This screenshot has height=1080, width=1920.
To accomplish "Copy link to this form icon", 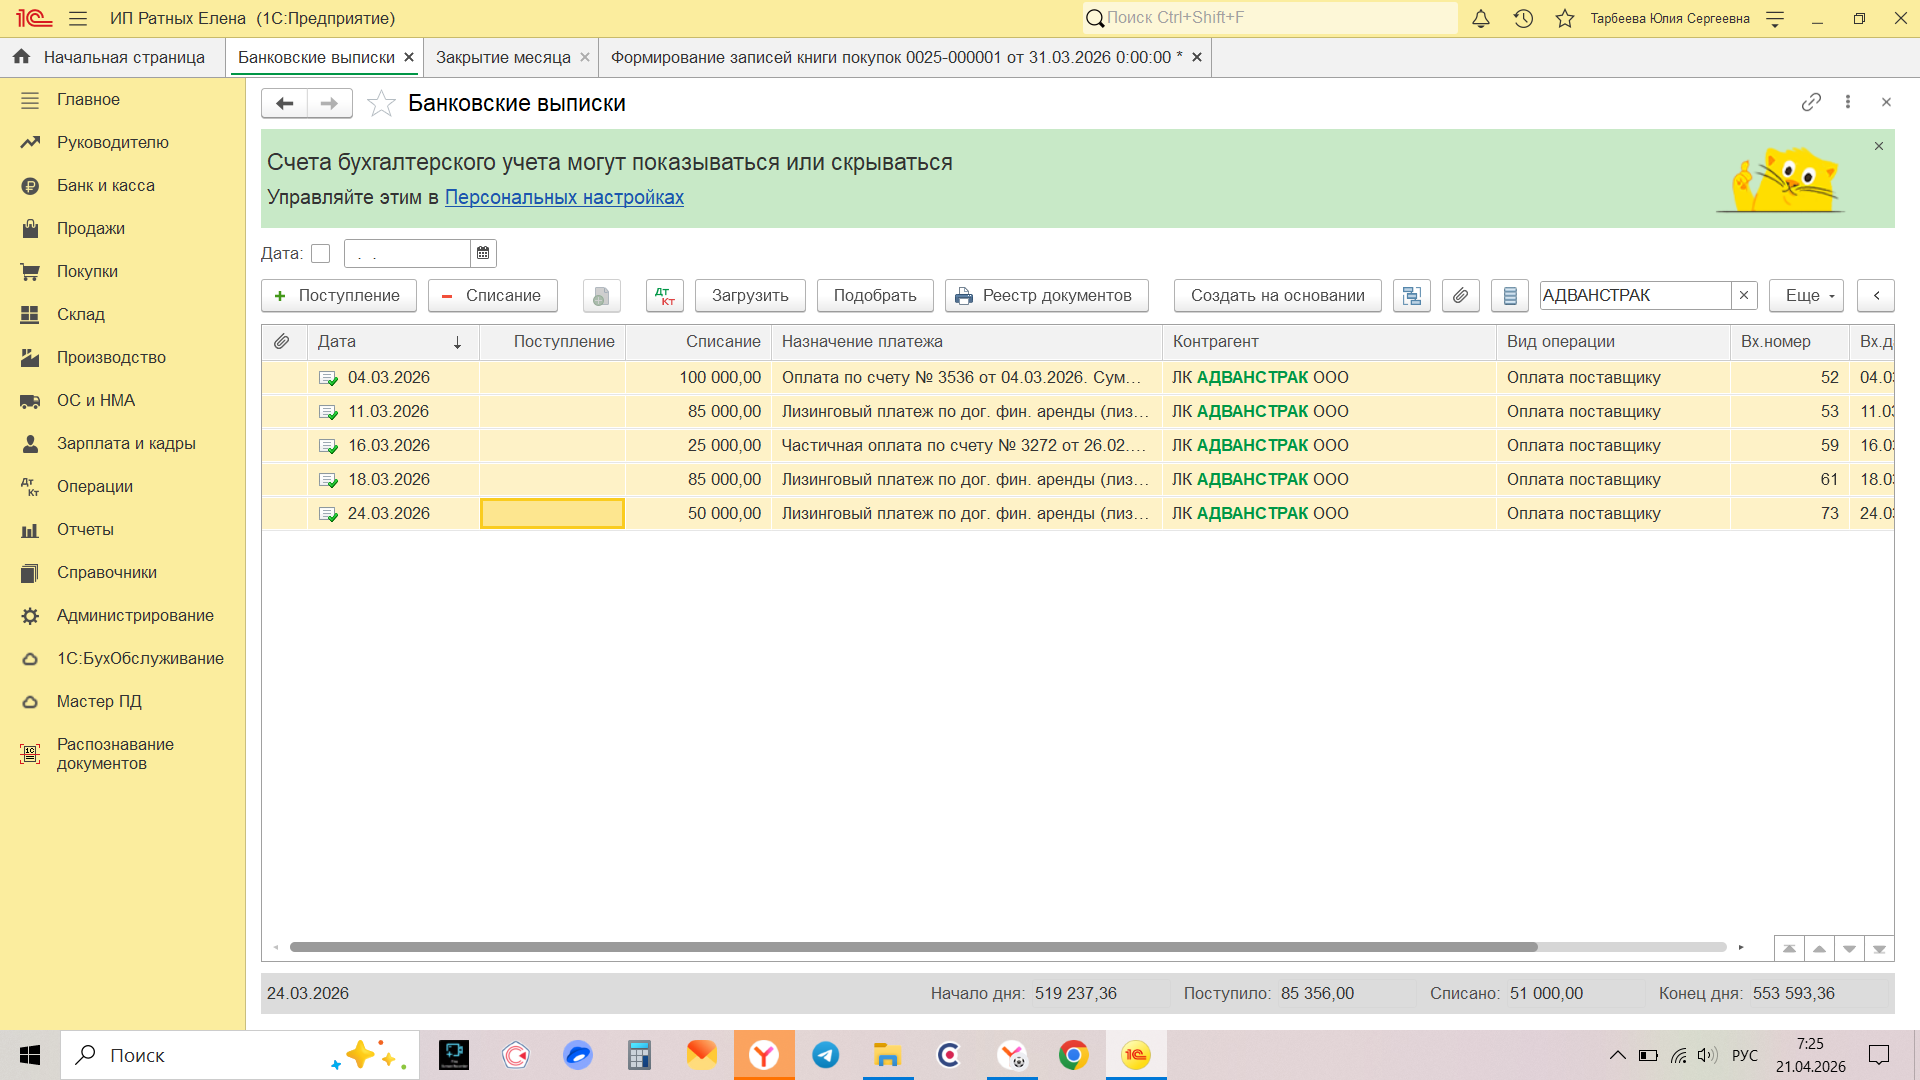I will (x=1811, y=102).
